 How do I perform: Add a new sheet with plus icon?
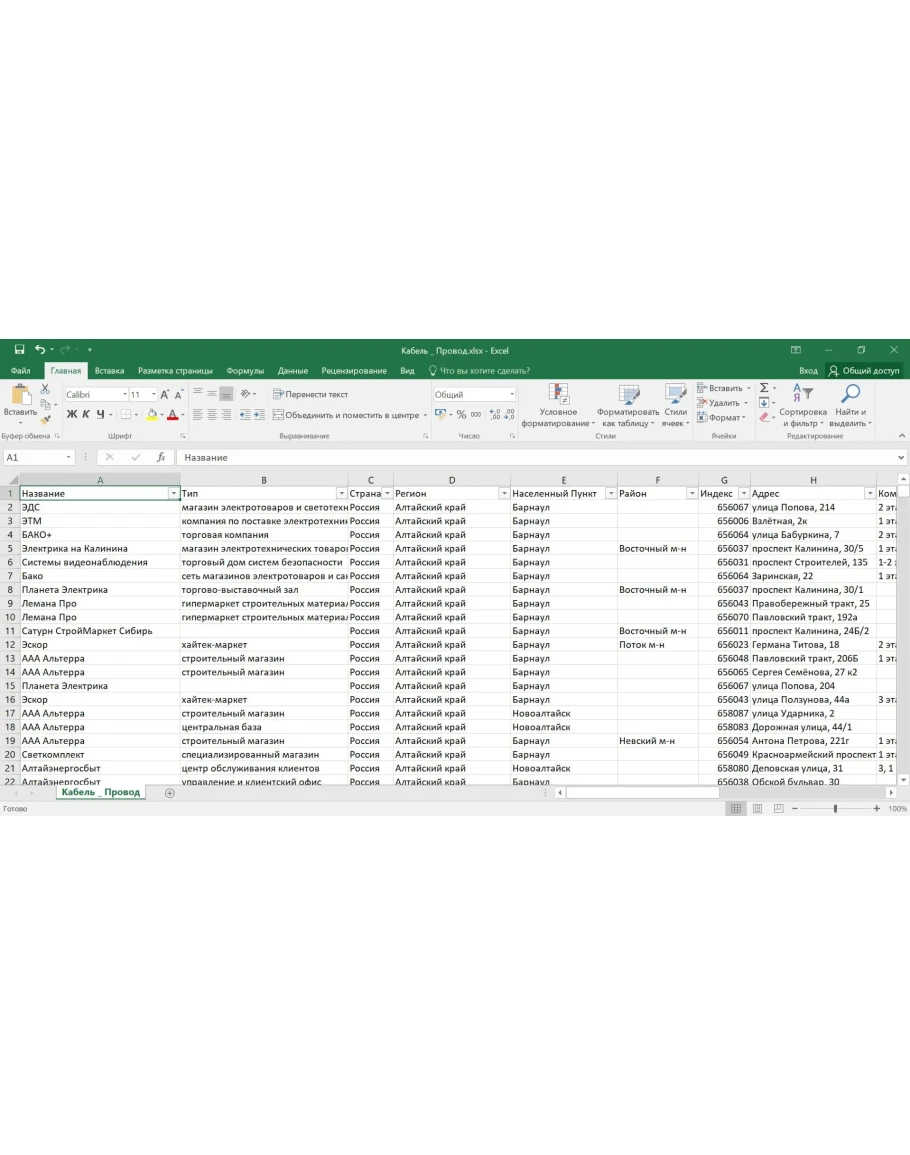[169, 793]
